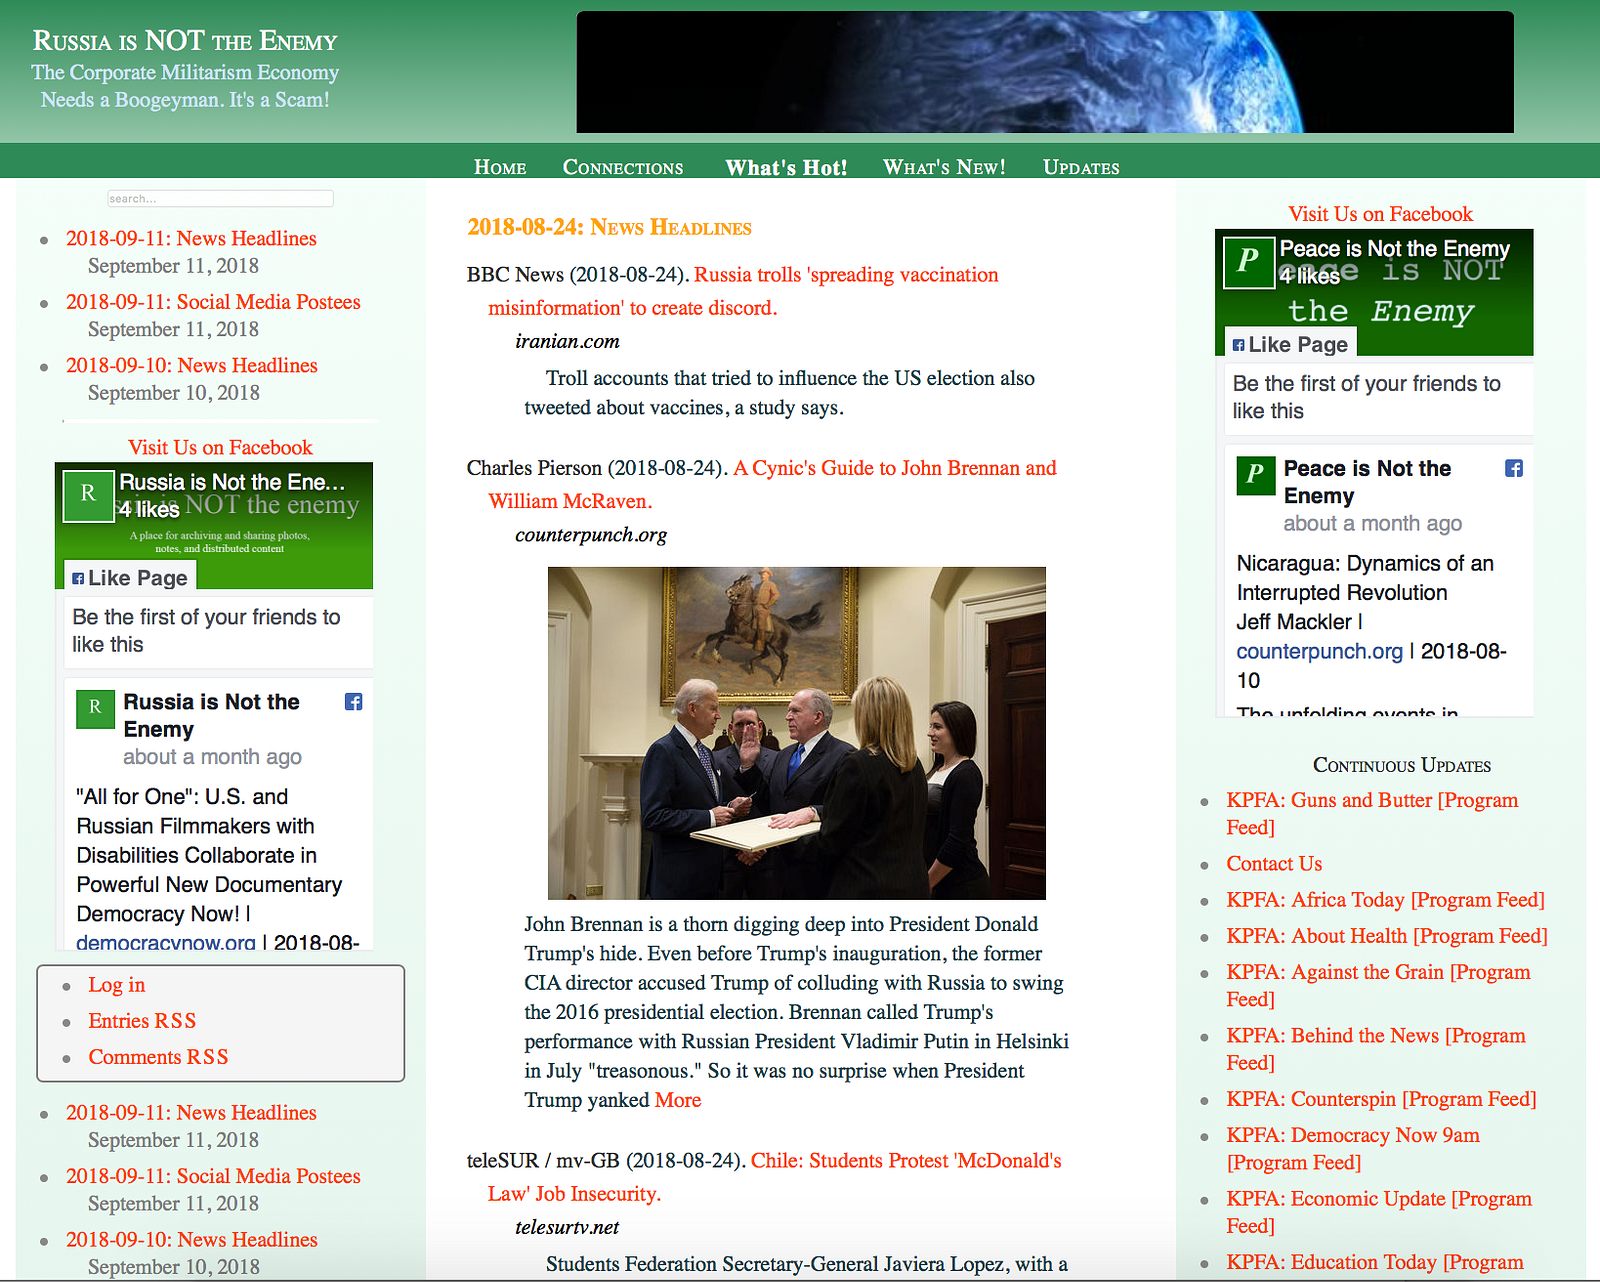Open KPFA: Economic Update program feed
Image resolution: width=1600 pixels, height=1282 pixels.
(x=1379, y=1212)
